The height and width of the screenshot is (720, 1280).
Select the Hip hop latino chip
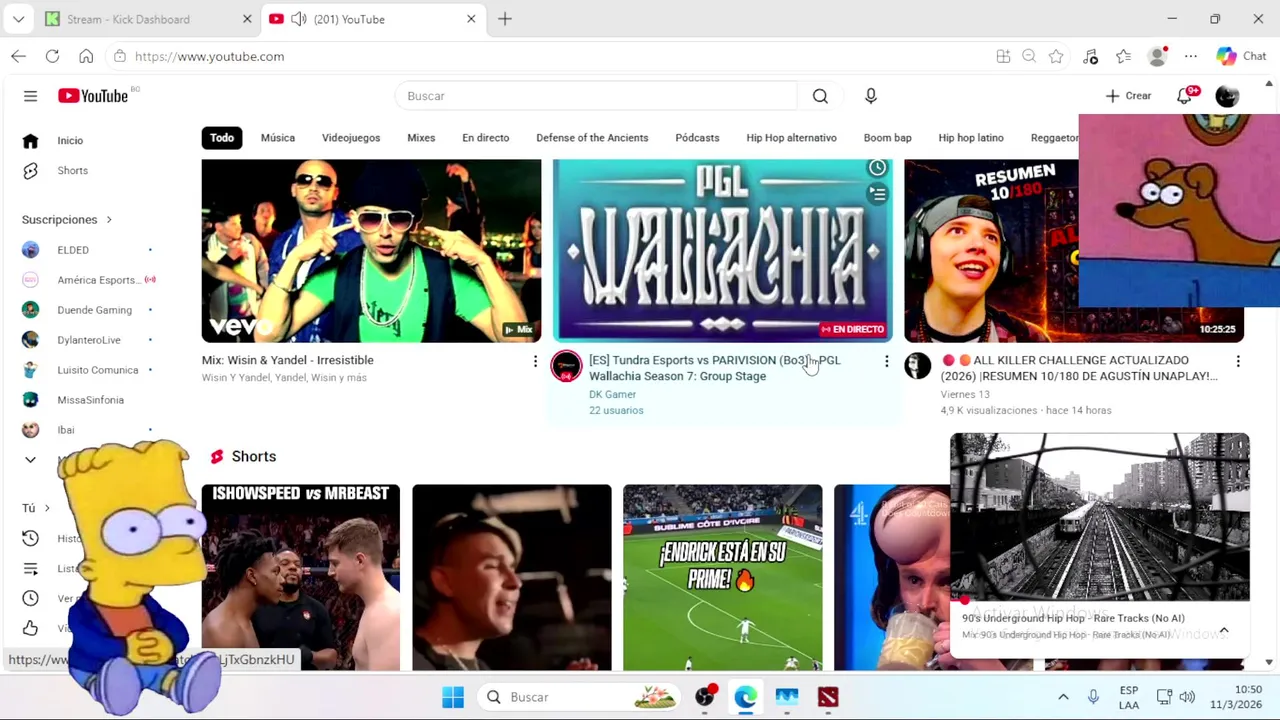970,138
